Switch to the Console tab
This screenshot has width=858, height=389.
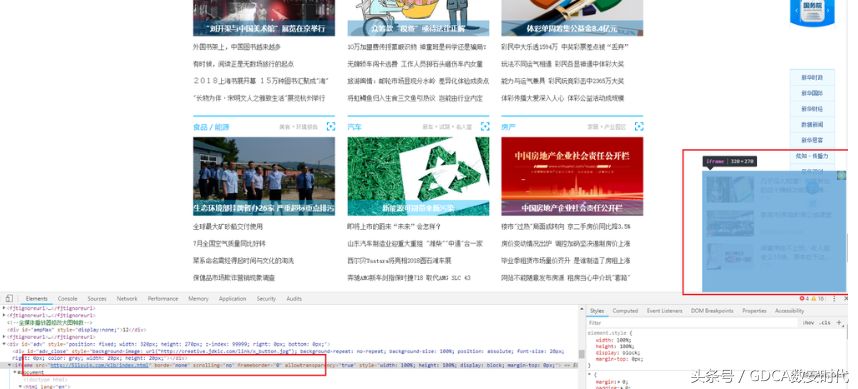coord(68,299)
